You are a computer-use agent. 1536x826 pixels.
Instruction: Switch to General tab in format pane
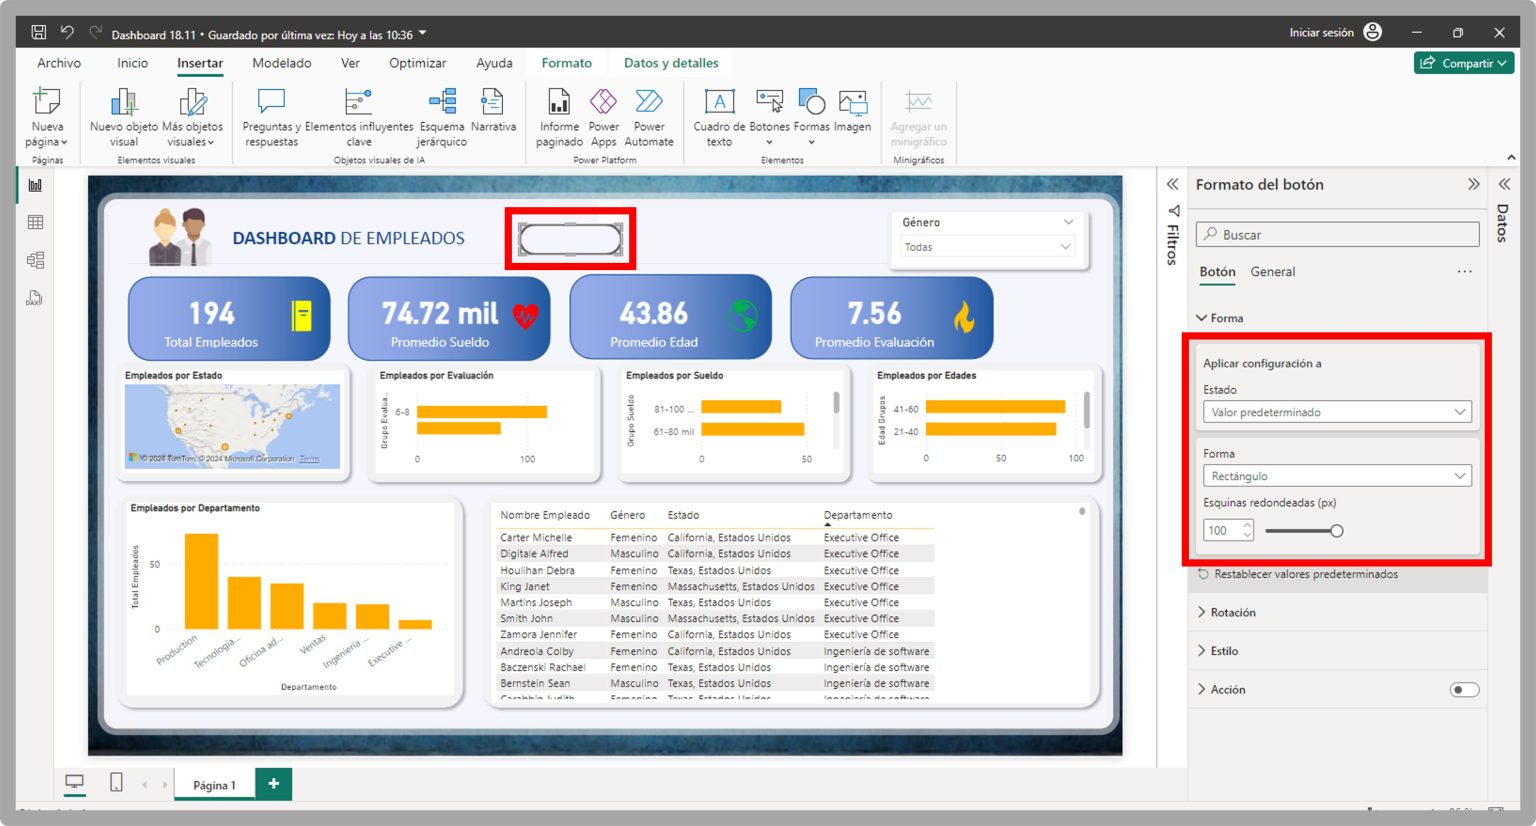pos(1272,271)
